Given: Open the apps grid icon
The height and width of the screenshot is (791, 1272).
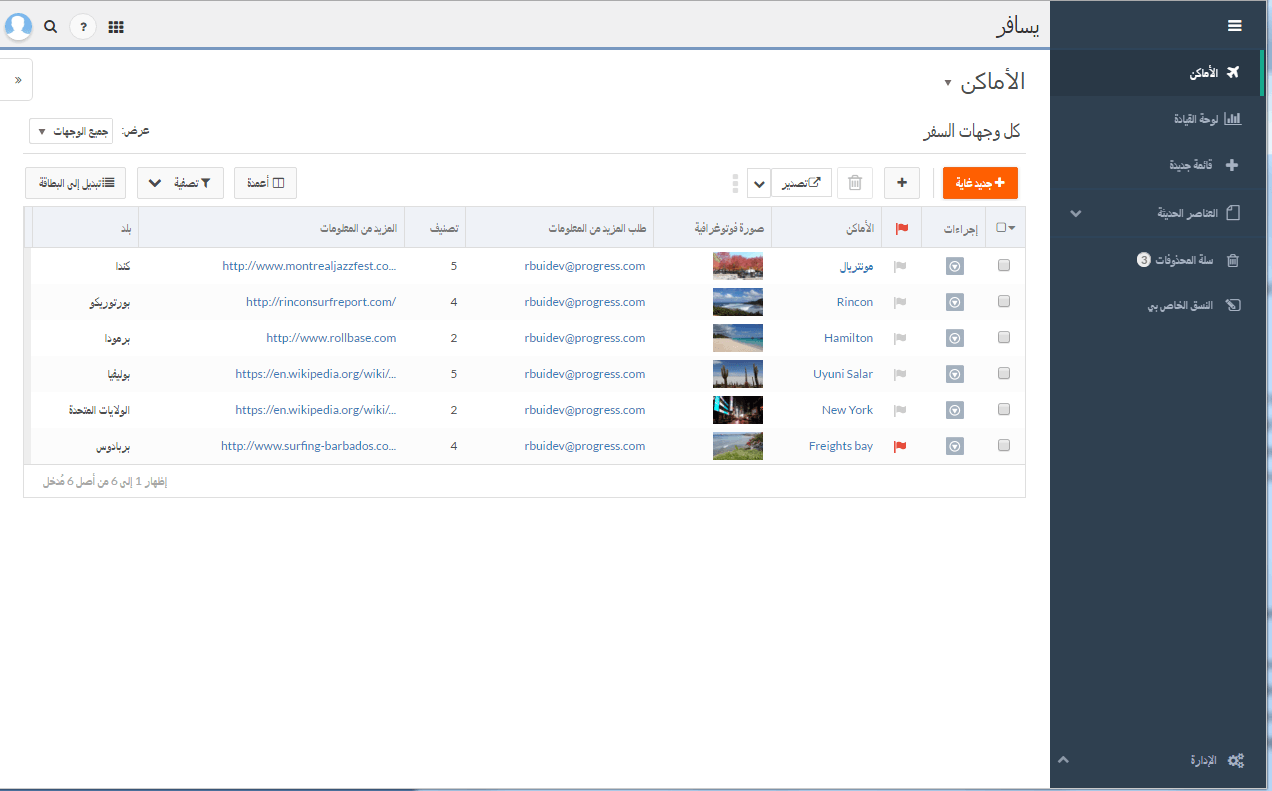Looking at the screenshot, I should pos(116,27).
